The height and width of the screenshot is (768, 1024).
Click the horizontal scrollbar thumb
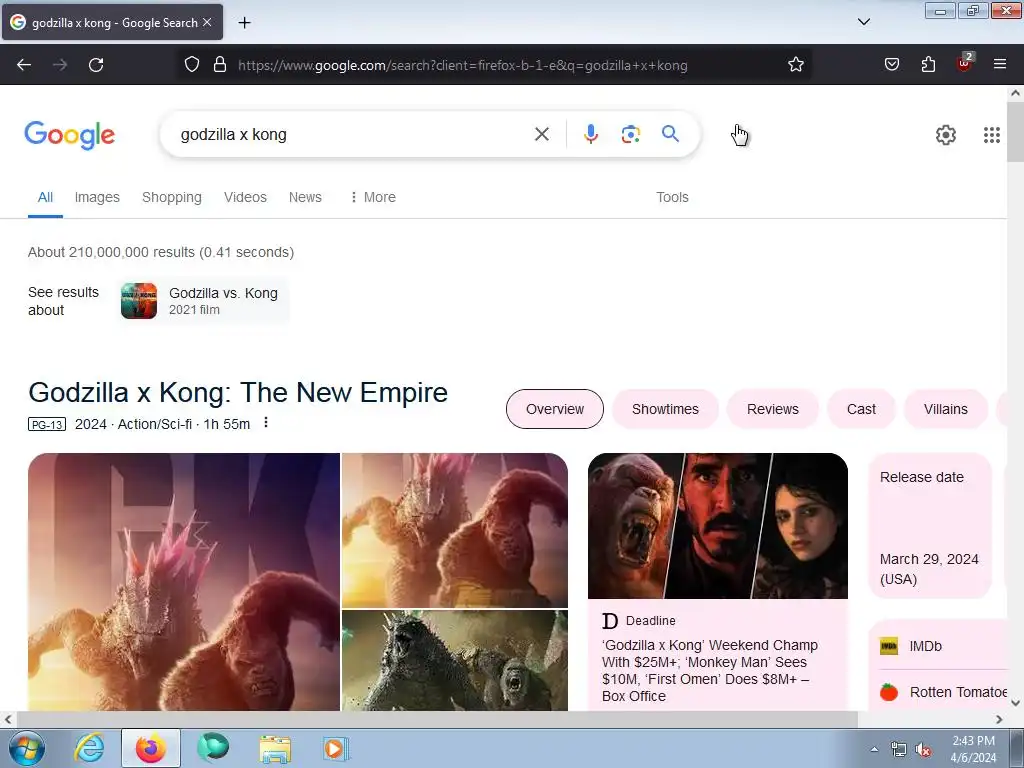point(437,720)
